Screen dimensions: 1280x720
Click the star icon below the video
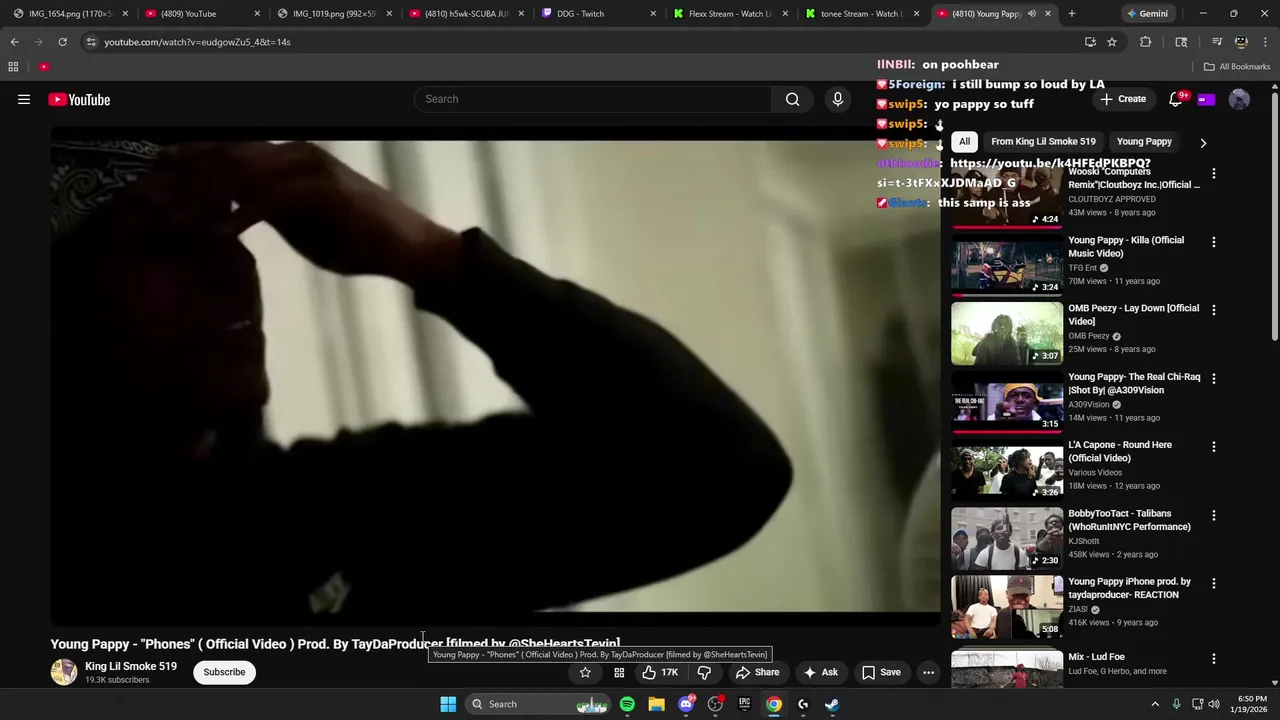tap(585, 672)
